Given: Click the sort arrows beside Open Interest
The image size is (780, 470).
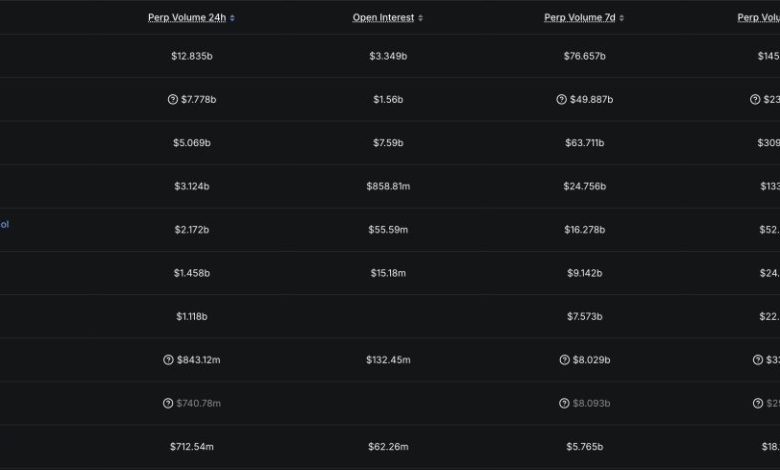Looking at the screenshot, I should (421, 18).
